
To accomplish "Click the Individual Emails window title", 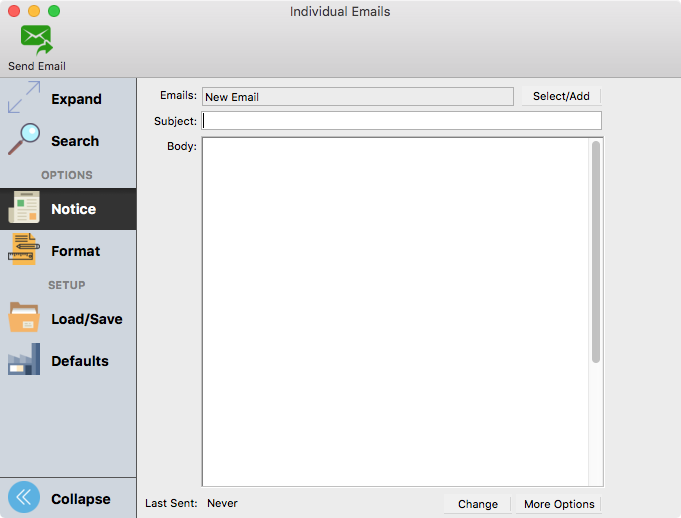I will tap(340, 12).
